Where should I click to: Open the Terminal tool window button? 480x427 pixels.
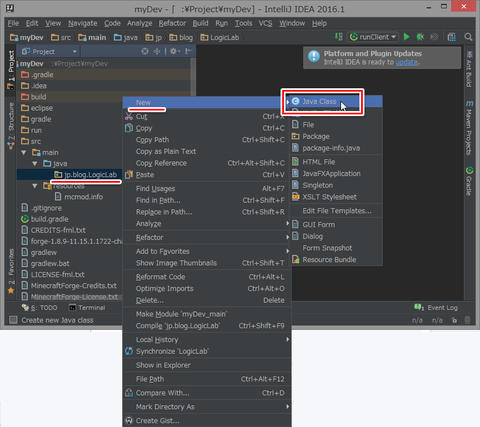click(87, 308)
